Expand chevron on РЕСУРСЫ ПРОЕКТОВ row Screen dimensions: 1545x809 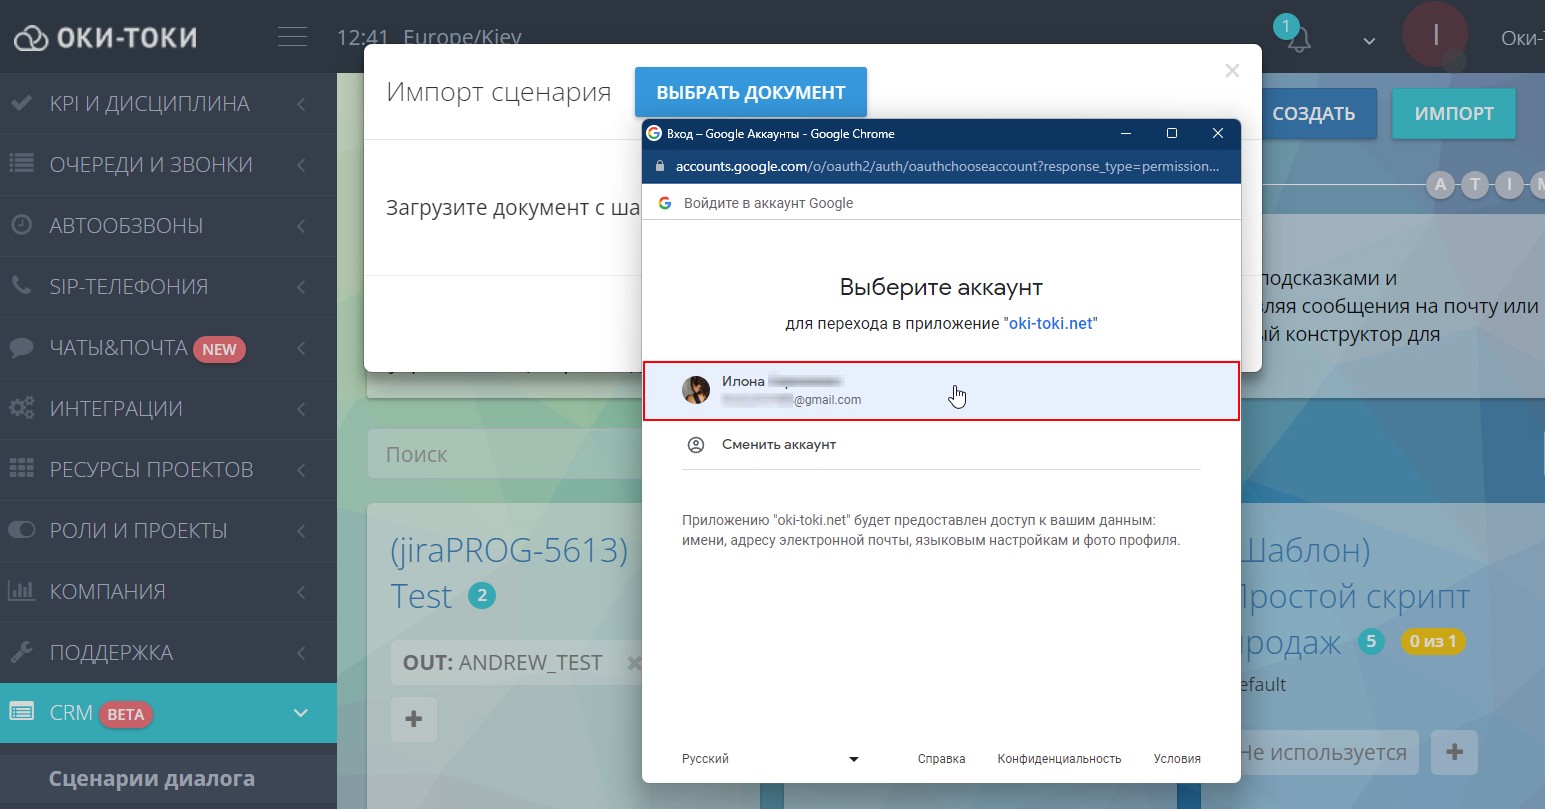pyautogui.click(x=301, y=470)
